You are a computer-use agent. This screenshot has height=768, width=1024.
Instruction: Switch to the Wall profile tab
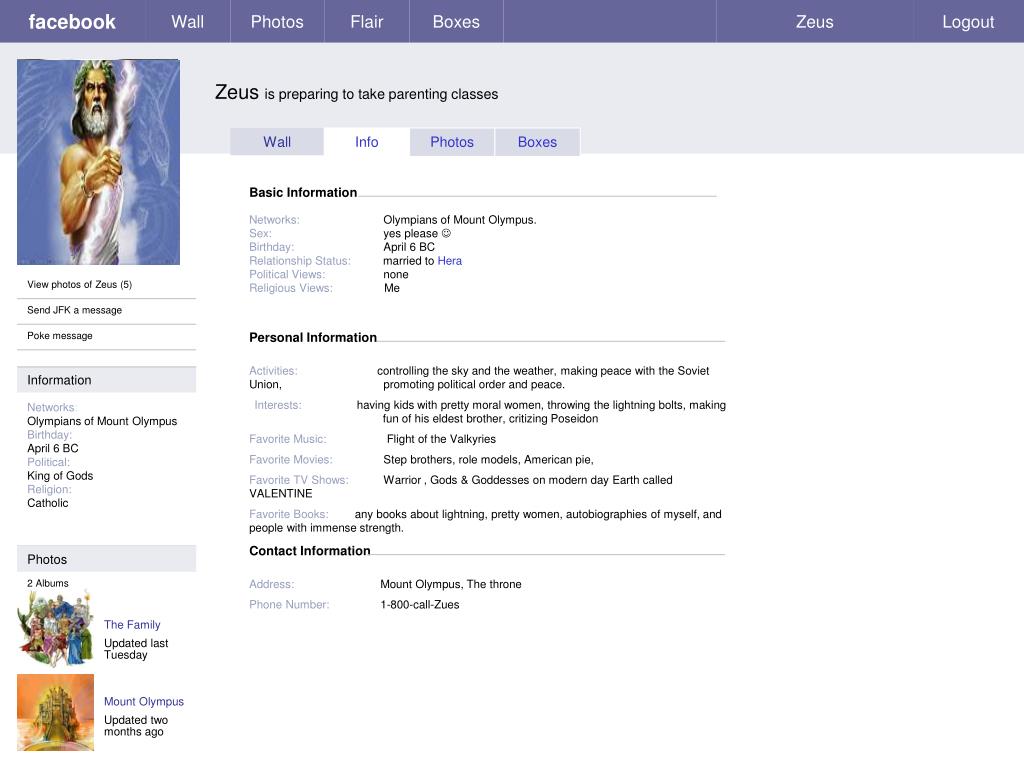pyautogui.click(x=277, y=142)
